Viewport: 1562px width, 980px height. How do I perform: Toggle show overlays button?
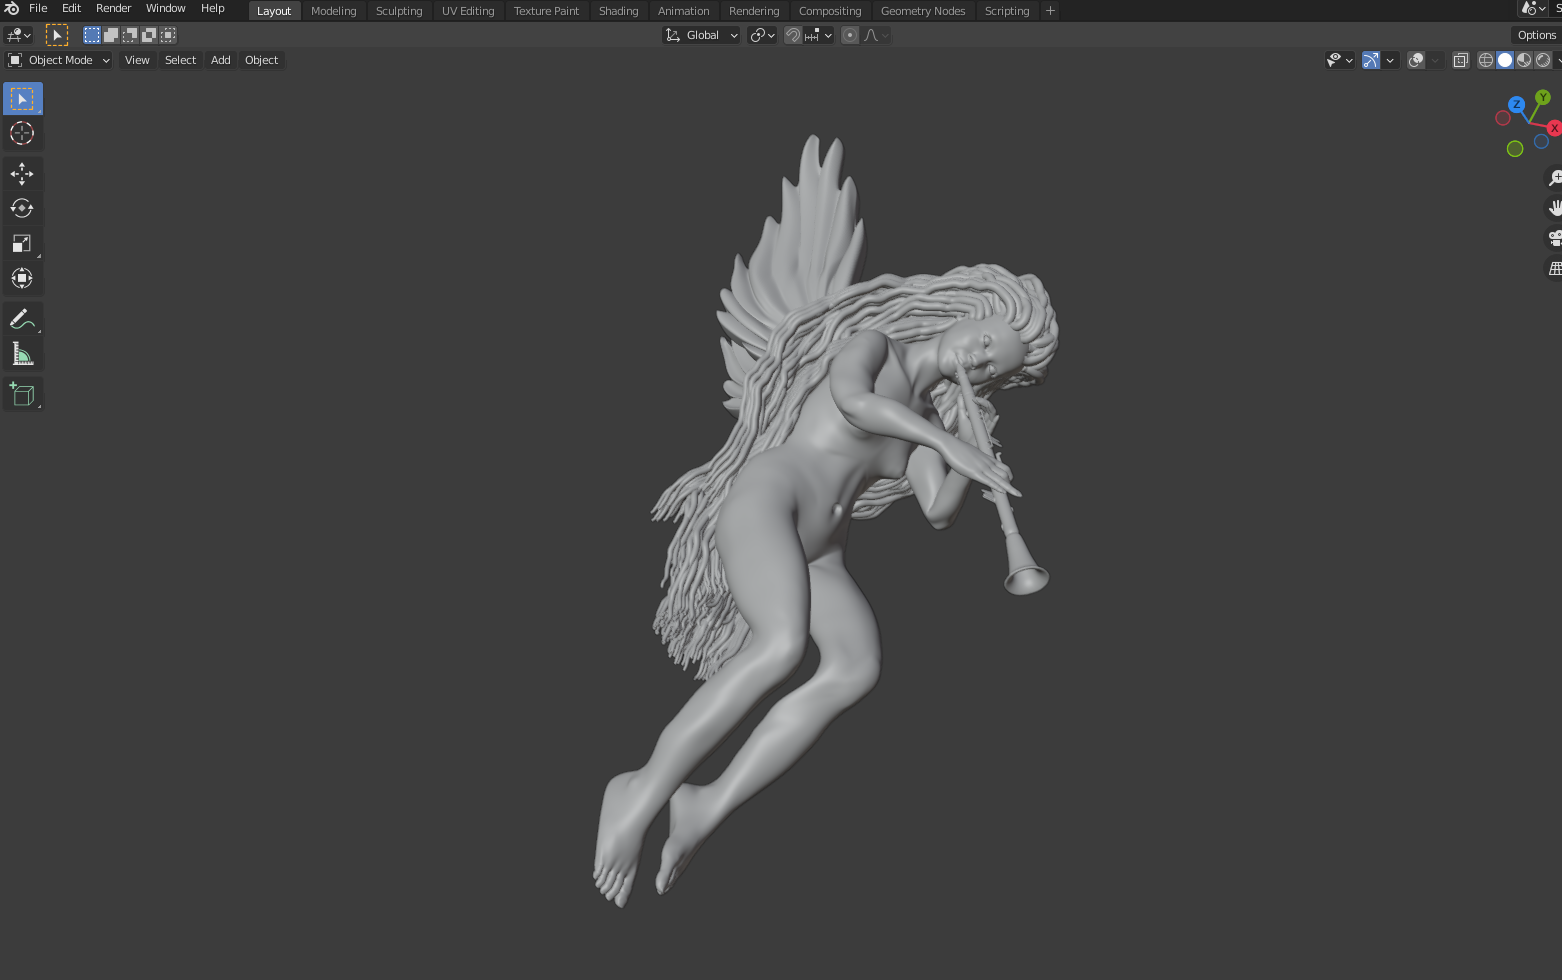coord(1416,60)
